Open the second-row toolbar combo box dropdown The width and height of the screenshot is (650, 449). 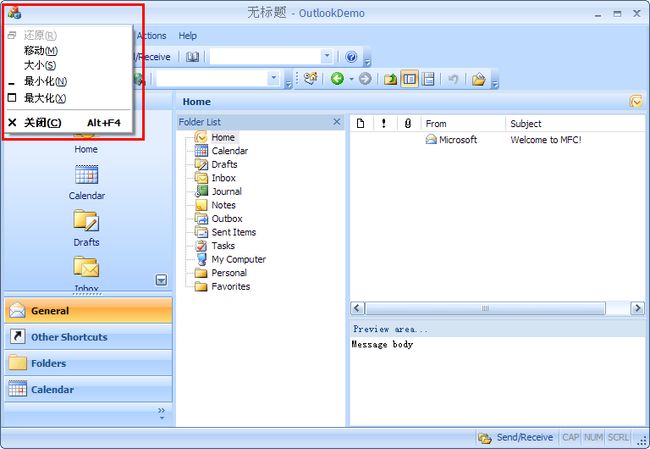[274, 78]
